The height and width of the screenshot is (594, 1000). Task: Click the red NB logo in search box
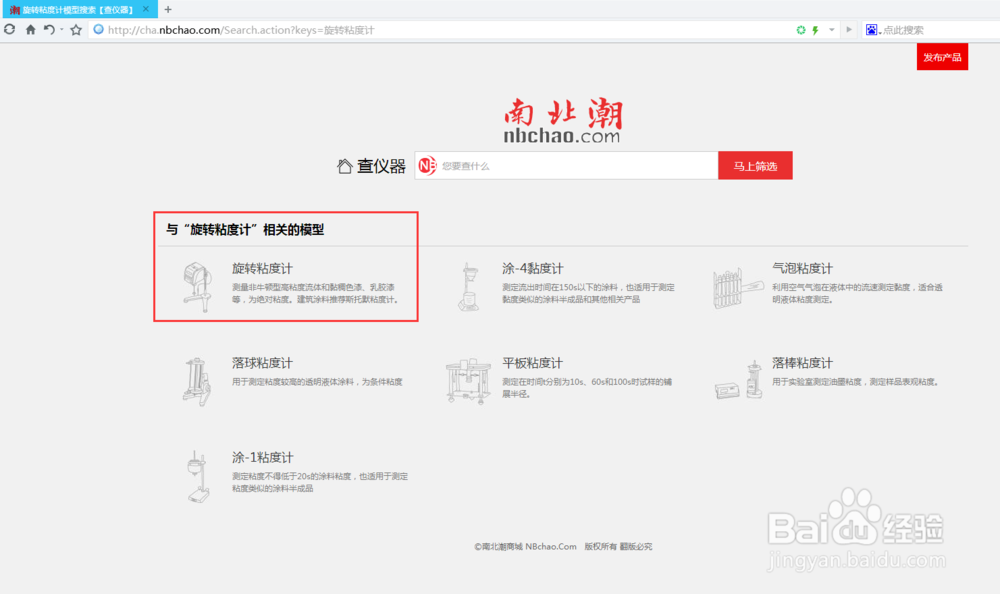pos(427,165)
